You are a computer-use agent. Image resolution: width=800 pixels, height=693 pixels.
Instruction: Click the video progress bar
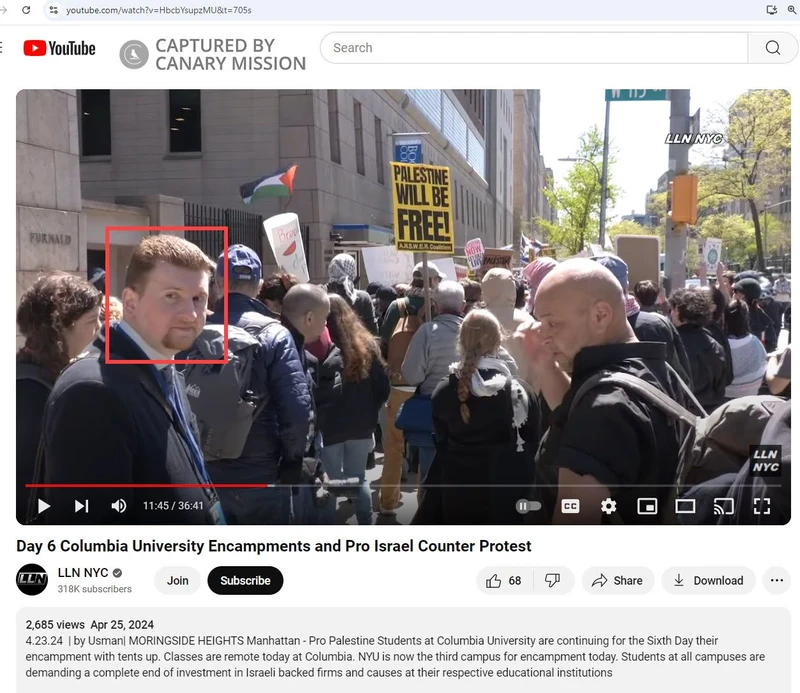click(x=400, y=486)
